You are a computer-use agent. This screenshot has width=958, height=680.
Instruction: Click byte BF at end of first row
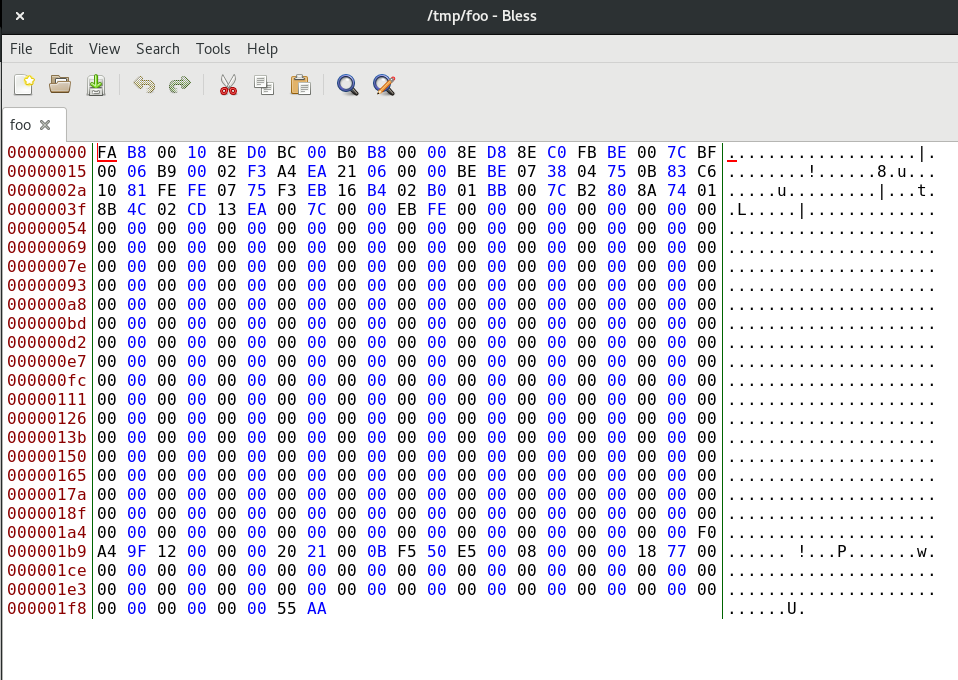coord(706,152)
